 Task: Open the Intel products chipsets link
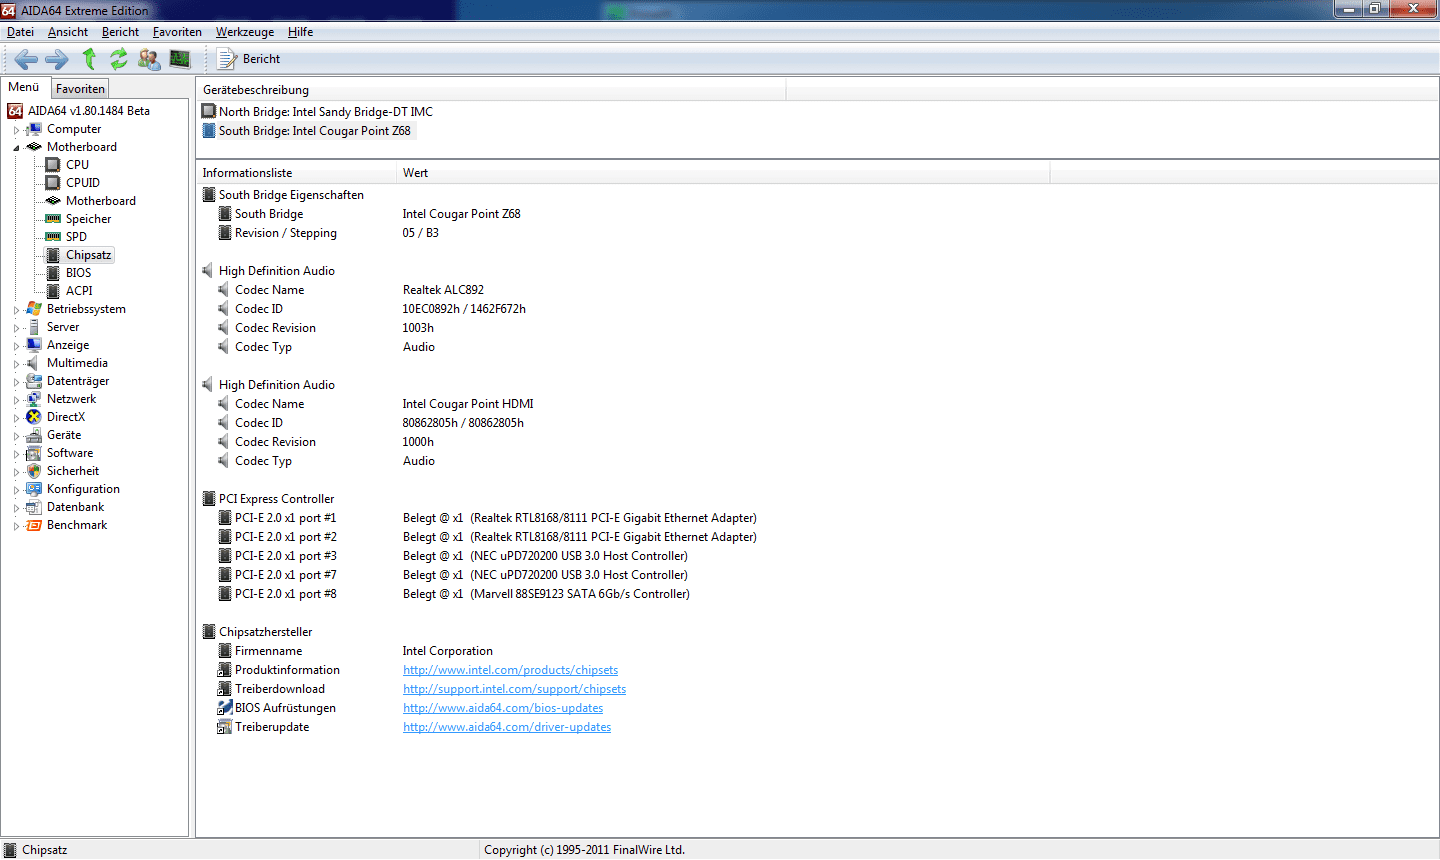coord(510,670)
